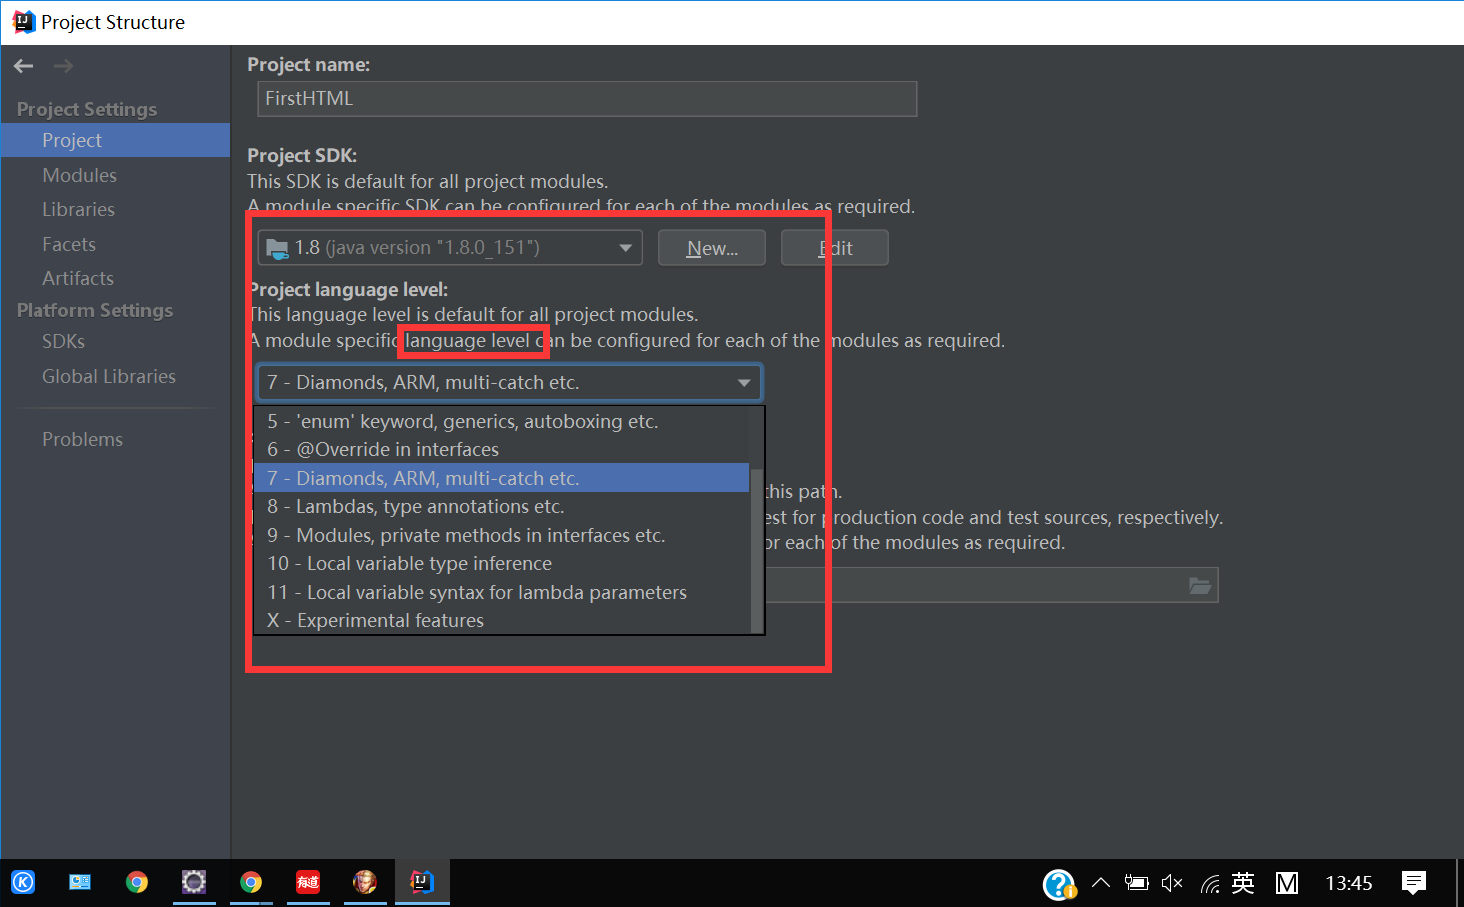The image size is (1464, 907).
Task: Unmute the system speaker icon
Action: click(1171, 883)
